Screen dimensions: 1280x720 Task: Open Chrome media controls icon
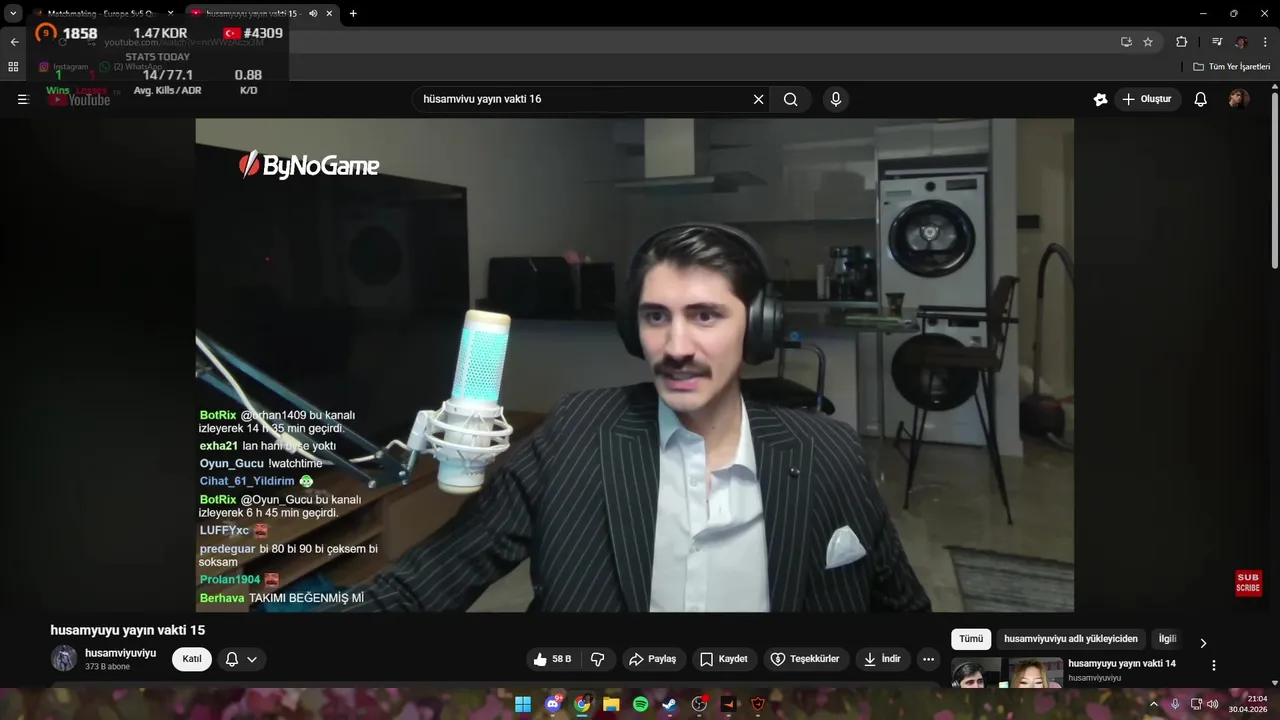click(1217, 42)
